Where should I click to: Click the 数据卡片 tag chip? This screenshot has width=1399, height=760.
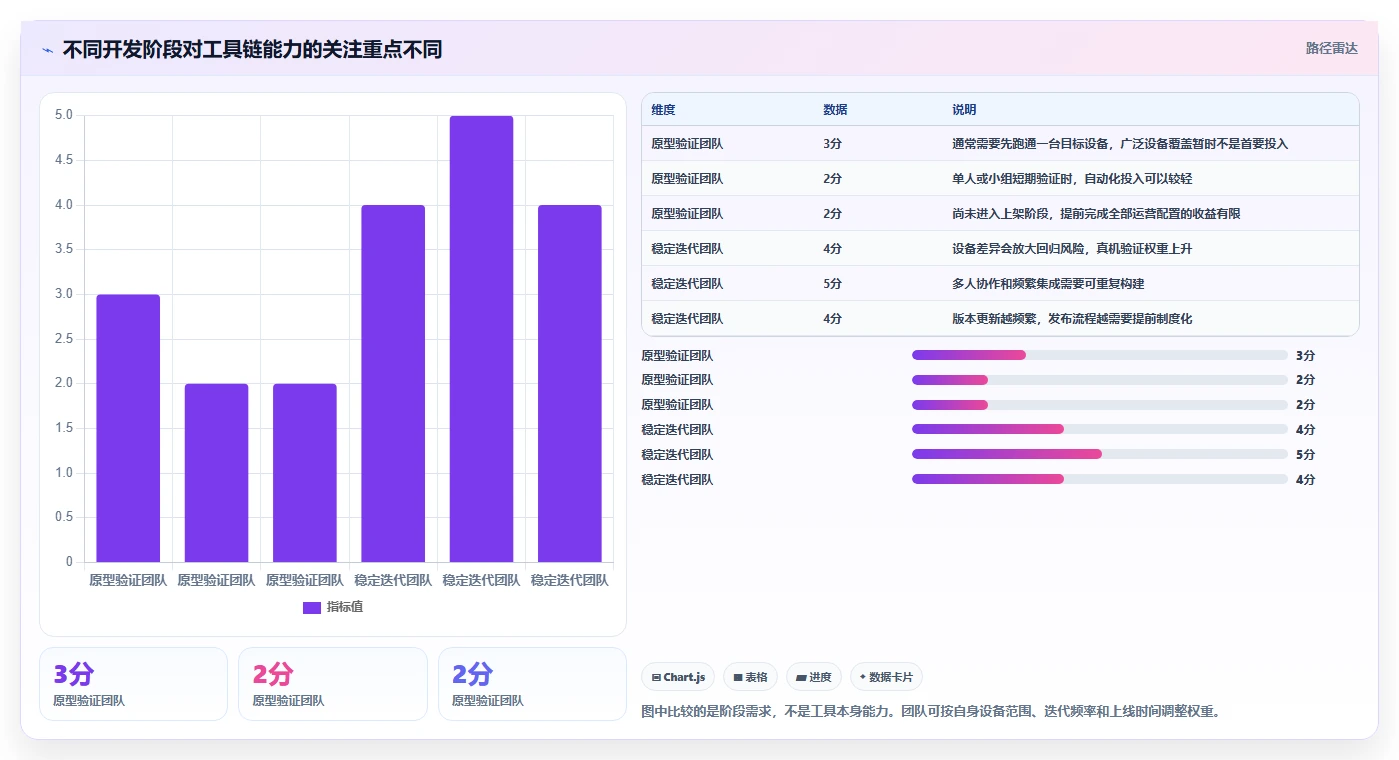(x=887, y=677)
